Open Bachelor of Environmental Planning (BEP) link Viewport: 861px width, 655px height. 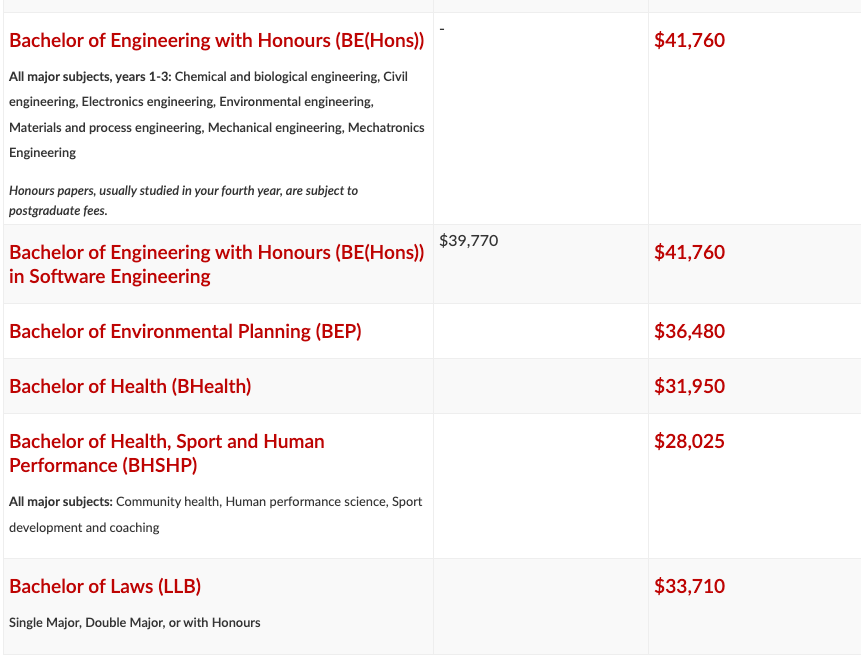(185, 332)
